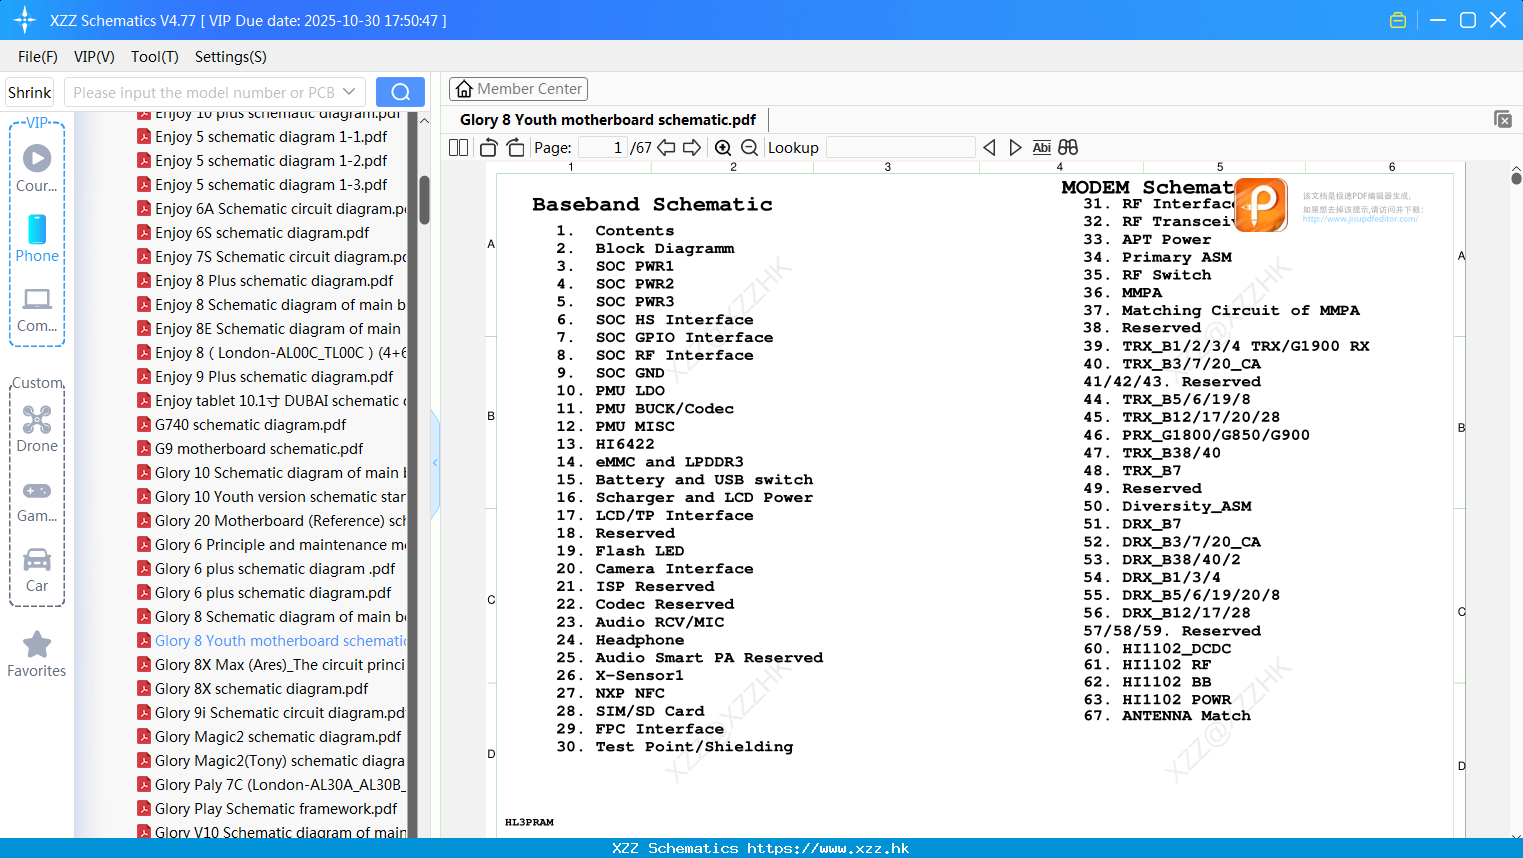Open the Member Center
The height and width of the screenshot is (858, 1523).
(x=518, y=89)
